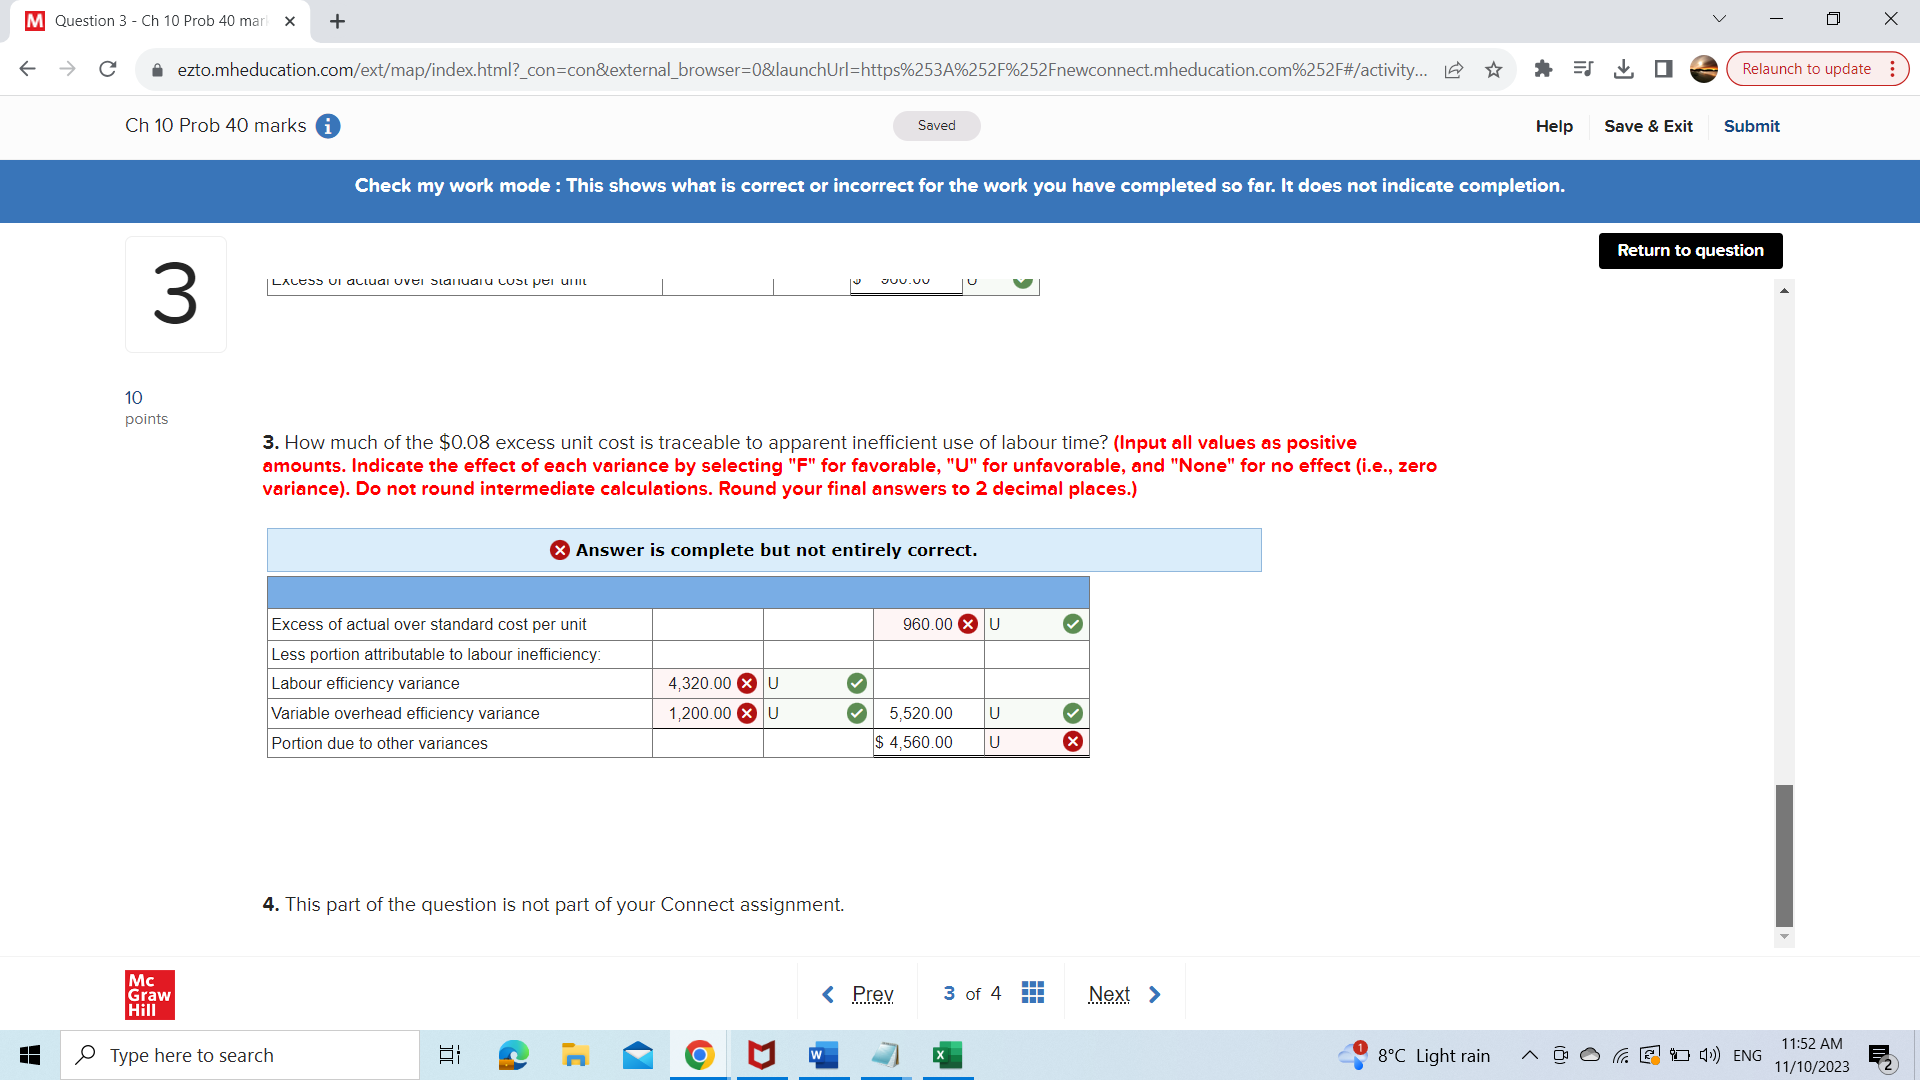Bookmark this page with the star icon
Viewport: 1920px width, 1080px height.
click(1494, 69)
